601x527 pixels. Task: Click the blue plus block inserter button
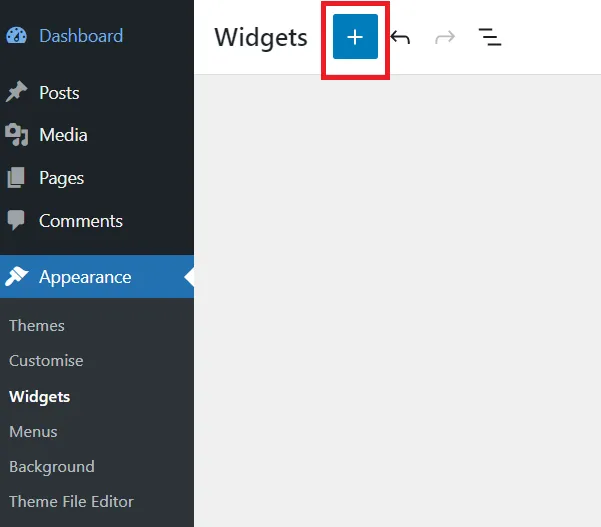[355, 37]
